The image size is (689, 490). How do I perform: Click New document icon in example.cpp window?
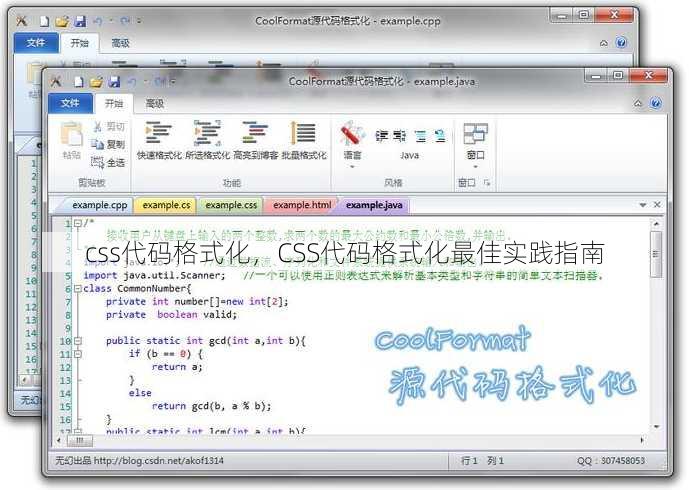[x=44, y=21]
